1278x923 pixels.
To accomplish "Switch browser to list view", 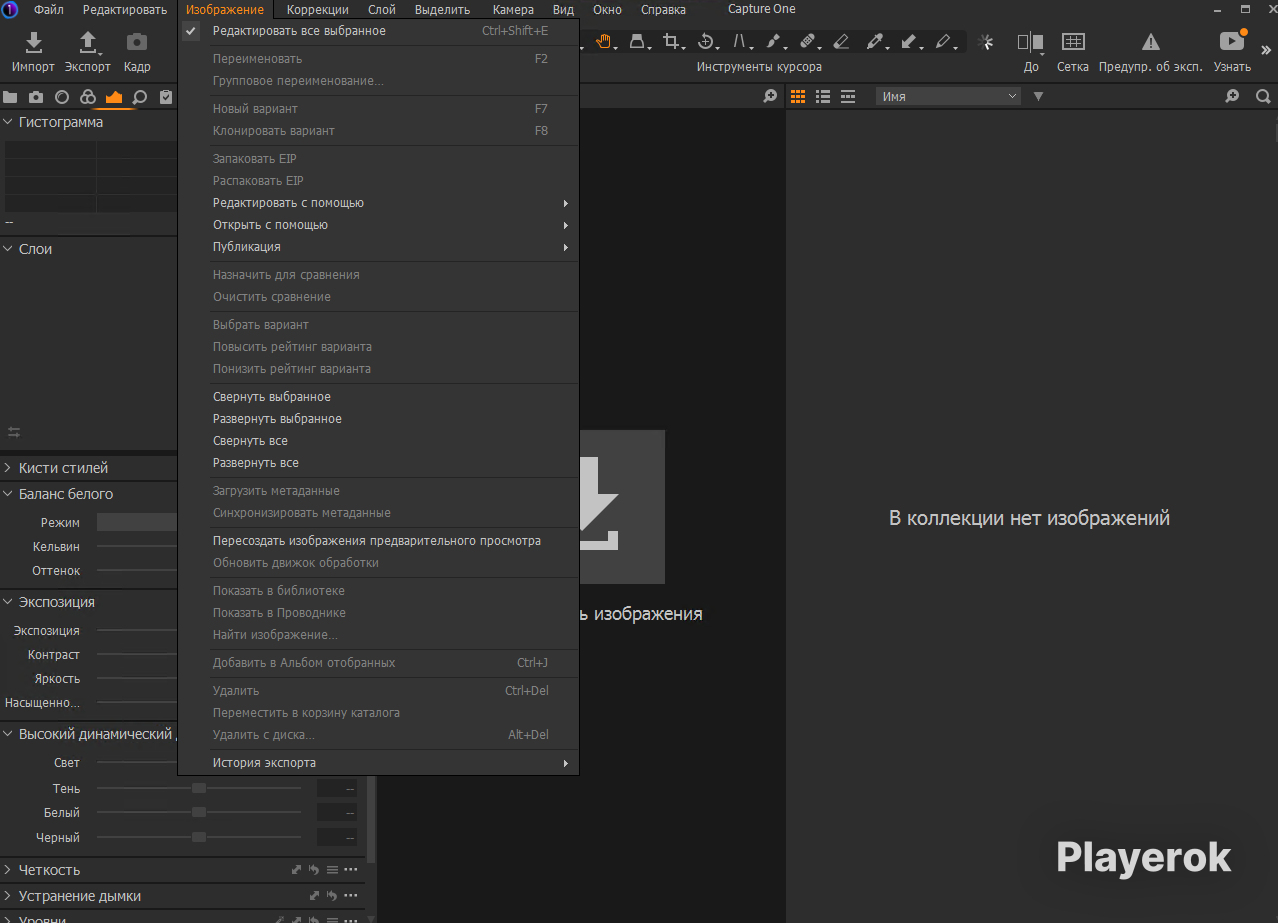I will click(823, 96).
